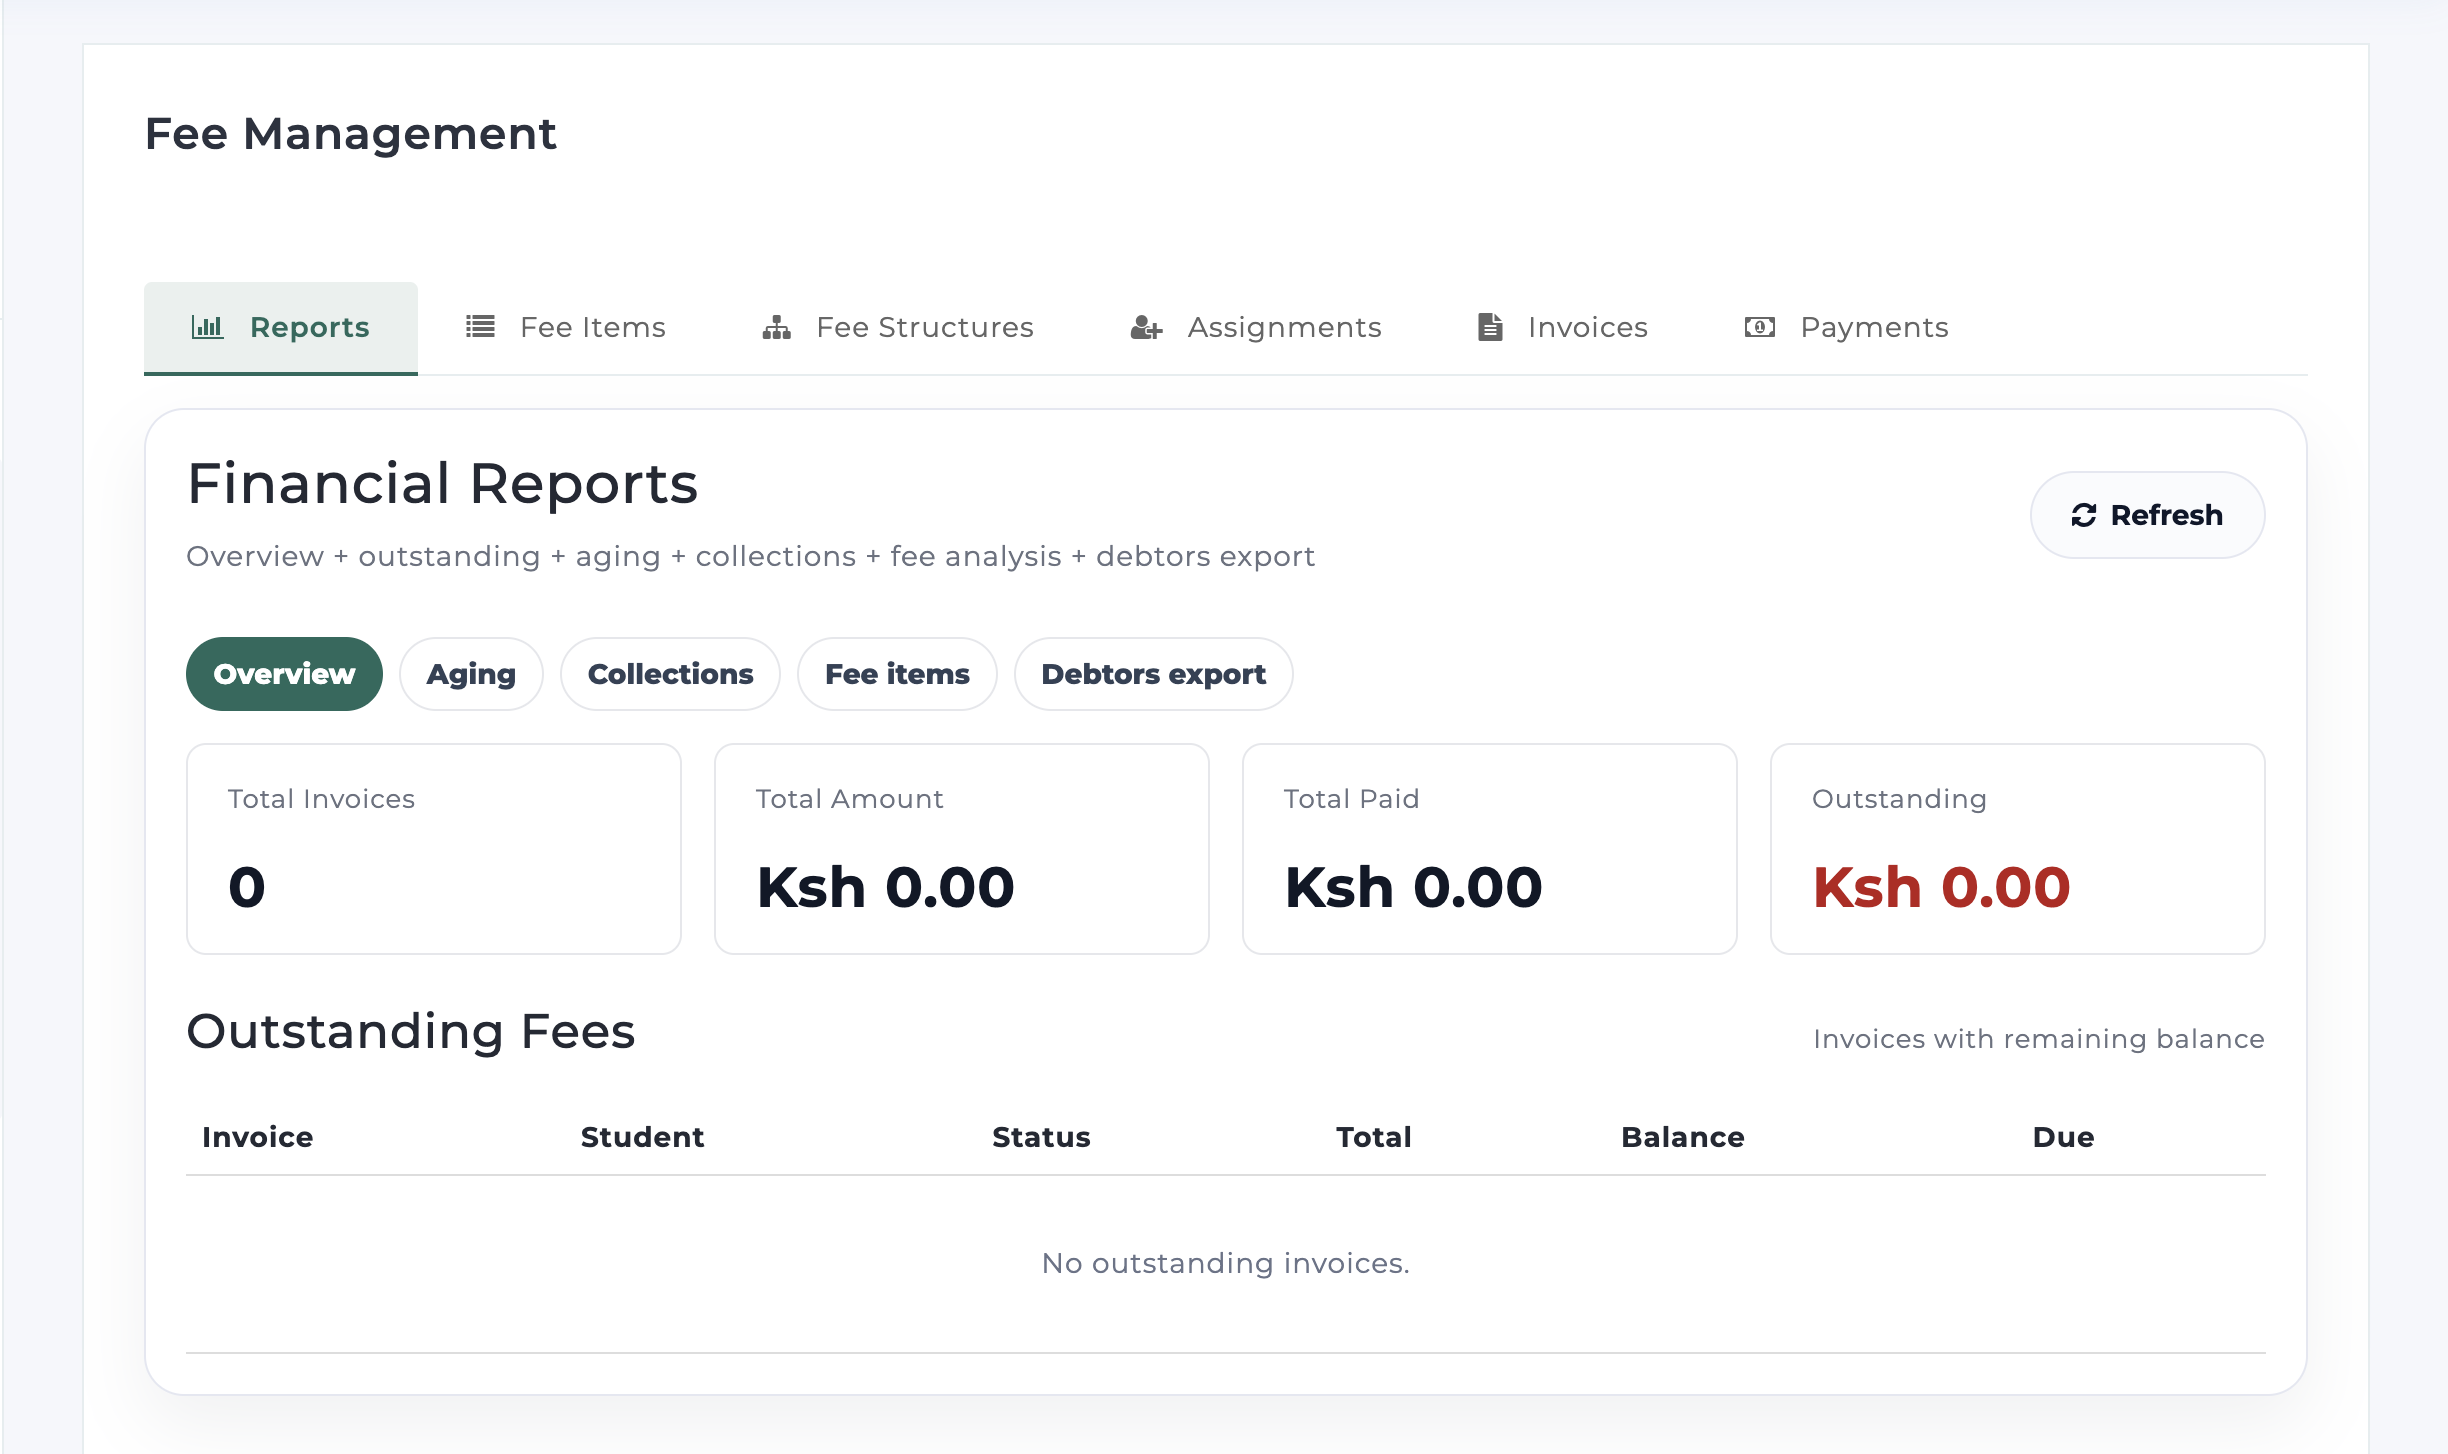Switch to the Fee Items tab
This screenshot has height=1454, width=2448.
point(564,326)
